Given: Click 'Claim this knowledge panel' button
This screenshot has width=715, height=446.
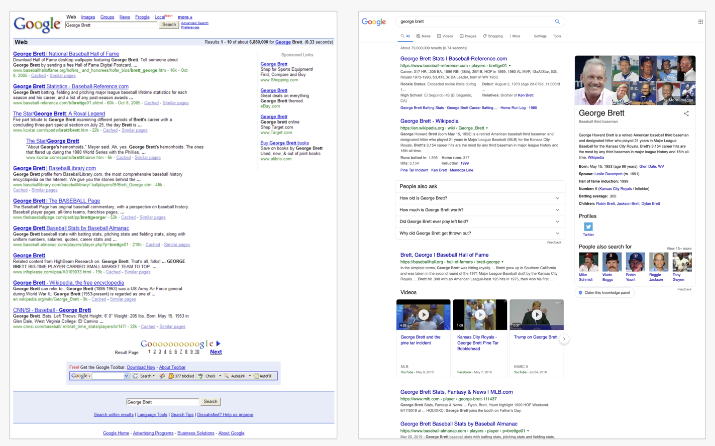Looking at the screenshot, I should pos(605,293).
